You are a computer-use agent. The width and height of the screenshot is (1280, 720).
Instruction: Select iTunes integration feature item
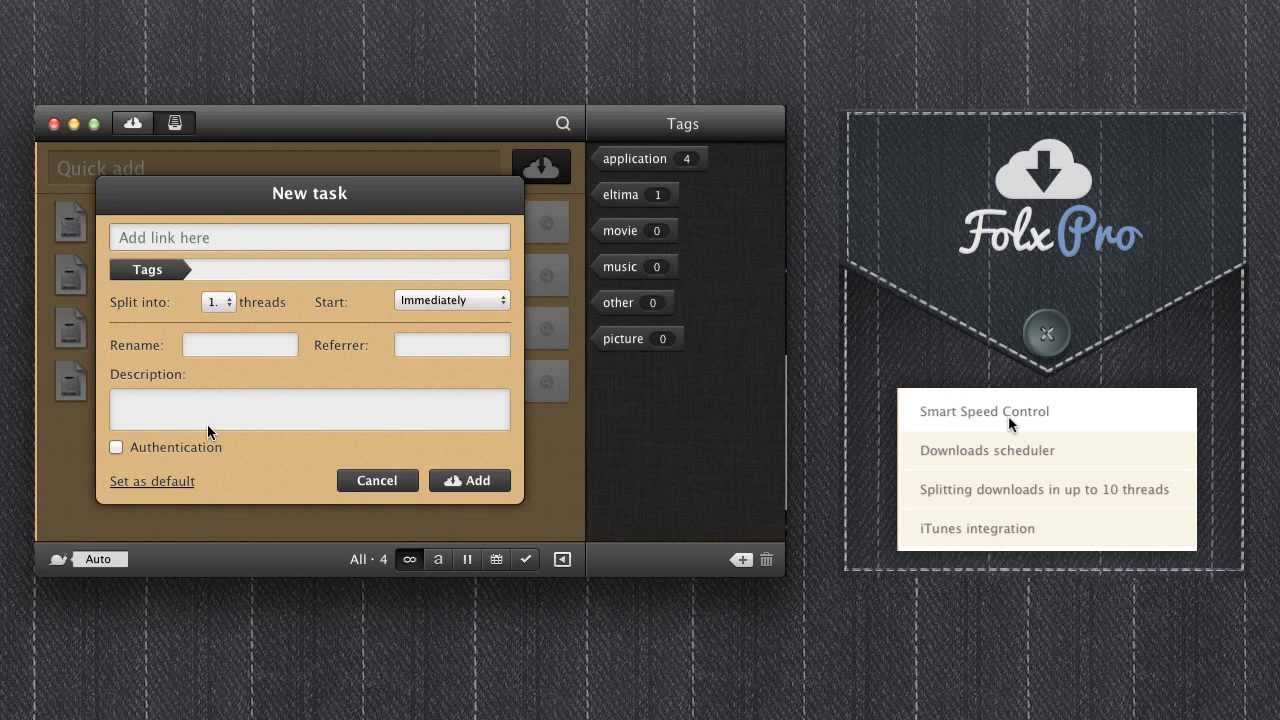coord(1047,528)
